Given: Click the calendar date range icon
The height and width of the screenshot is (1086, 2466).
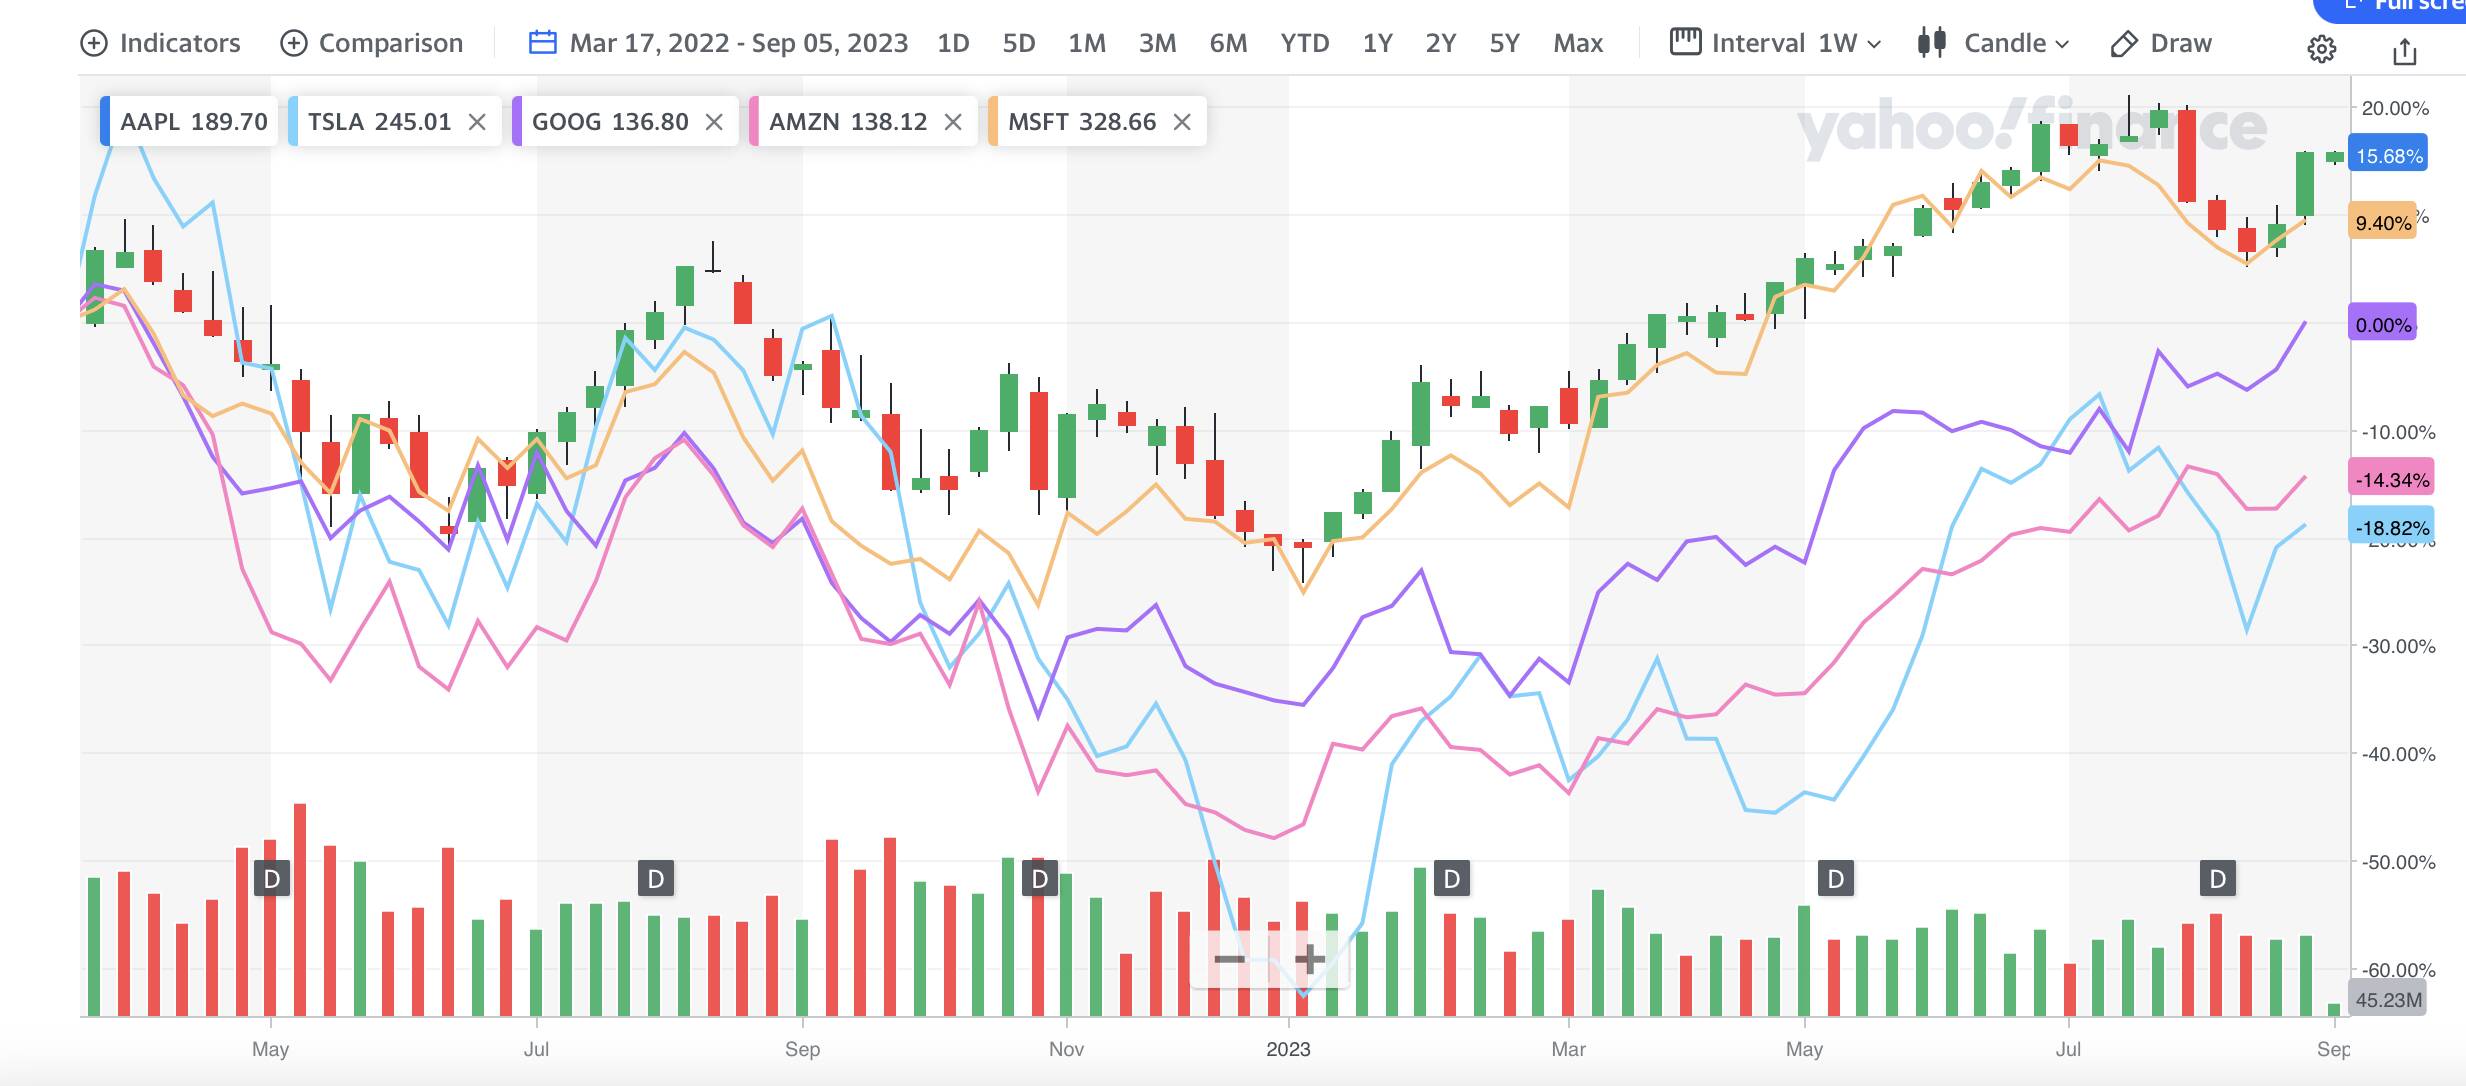Looking at the screenshot, I should click(x=542, y=43).
